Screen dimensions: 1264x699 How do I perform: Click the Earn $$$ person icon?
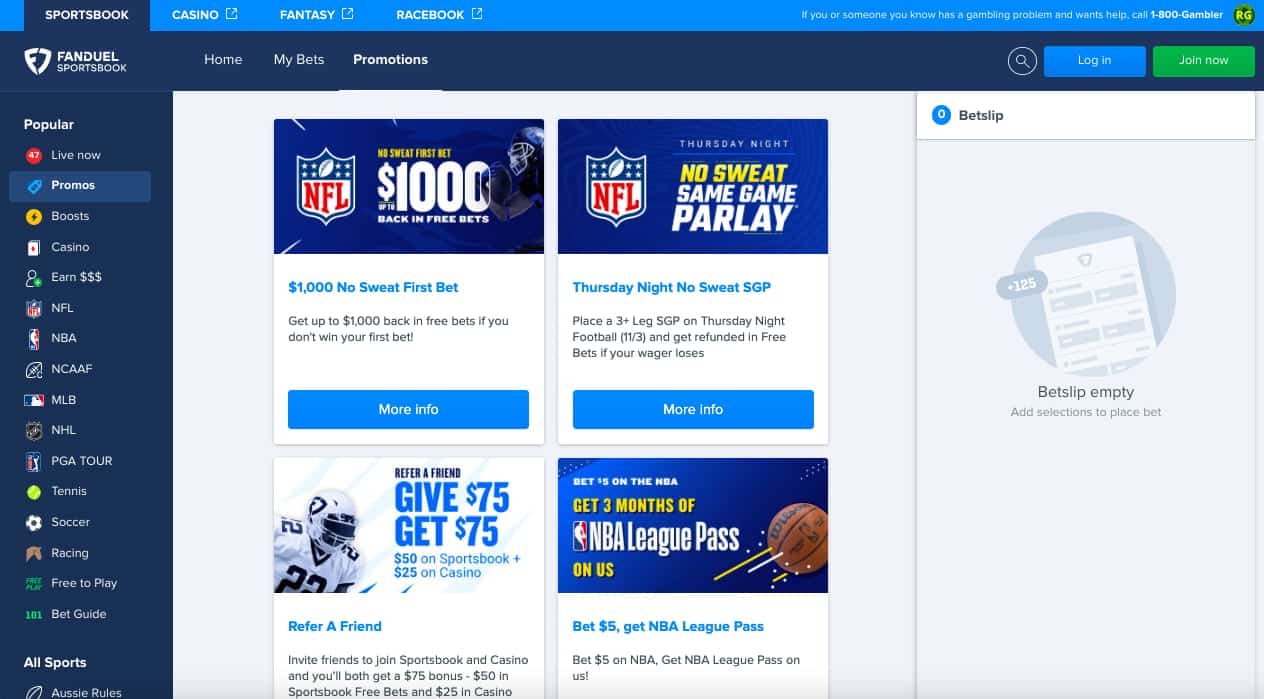click(34, 278)
